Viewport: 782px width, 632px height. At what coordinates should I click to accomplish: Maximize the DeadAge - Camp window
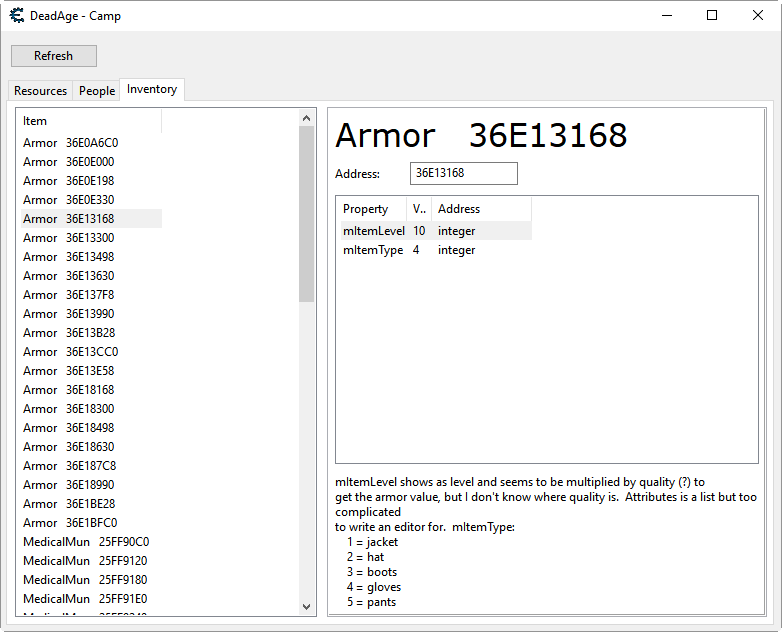click(712, 15)
